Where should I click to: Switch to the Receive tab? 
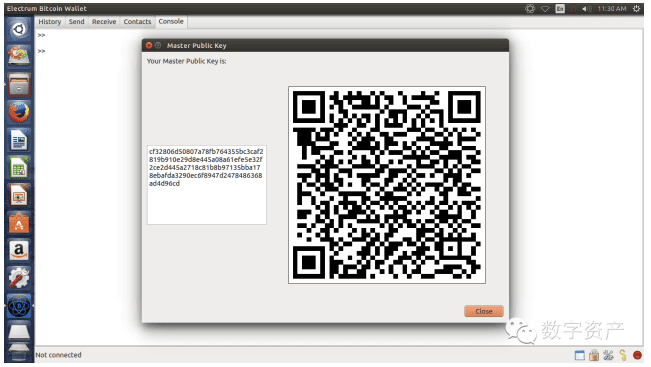[x=104, y=22]
